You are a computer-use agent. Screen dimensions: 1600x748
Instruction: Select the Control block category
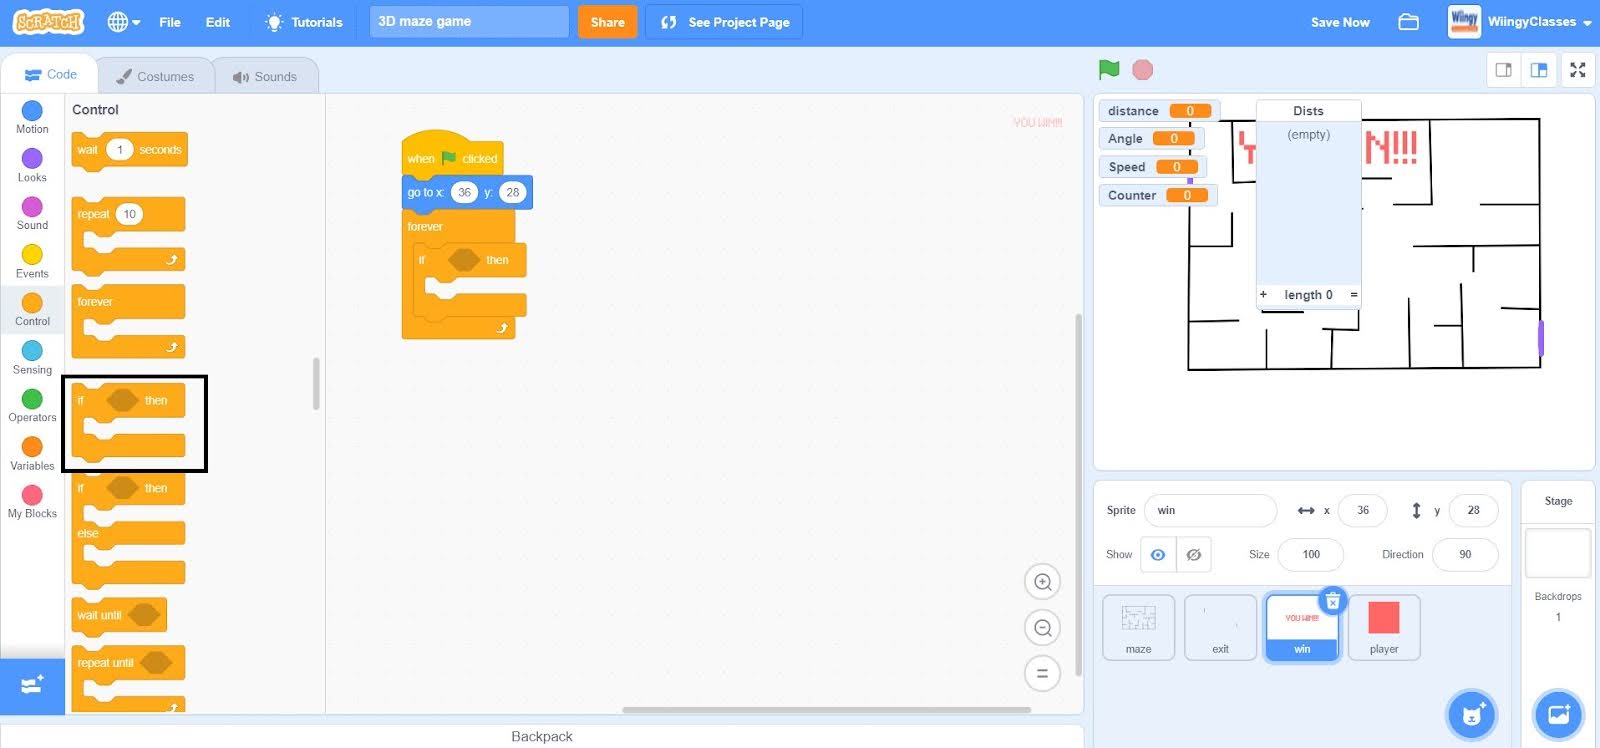pyautogui.click(x=32, y=309)
